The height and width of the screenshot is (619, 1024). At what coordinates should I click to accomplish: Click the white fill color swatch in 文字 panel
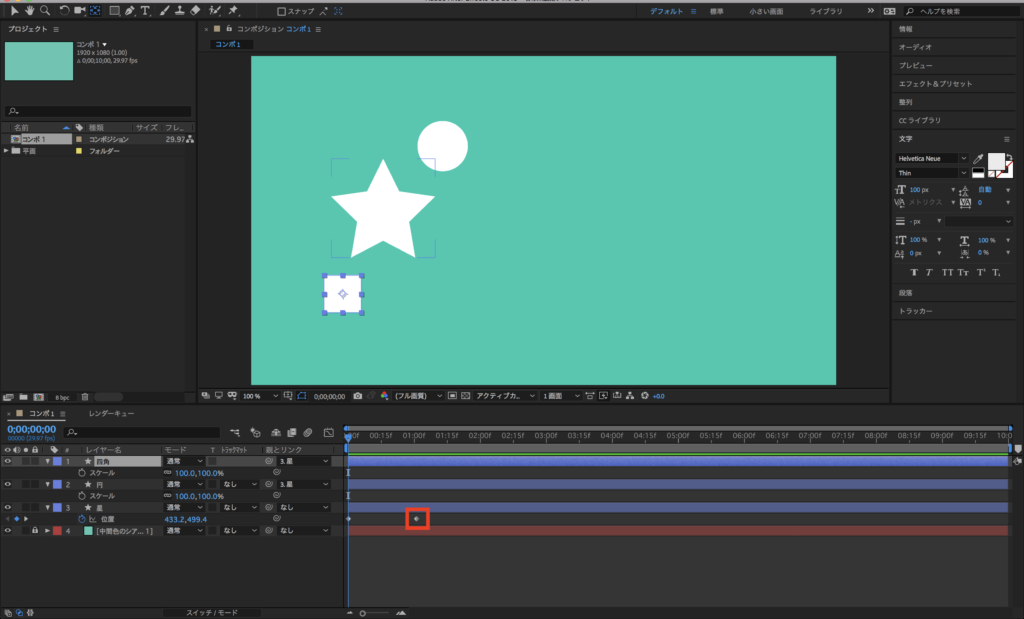pyautogui.click(x=996, y=161)
